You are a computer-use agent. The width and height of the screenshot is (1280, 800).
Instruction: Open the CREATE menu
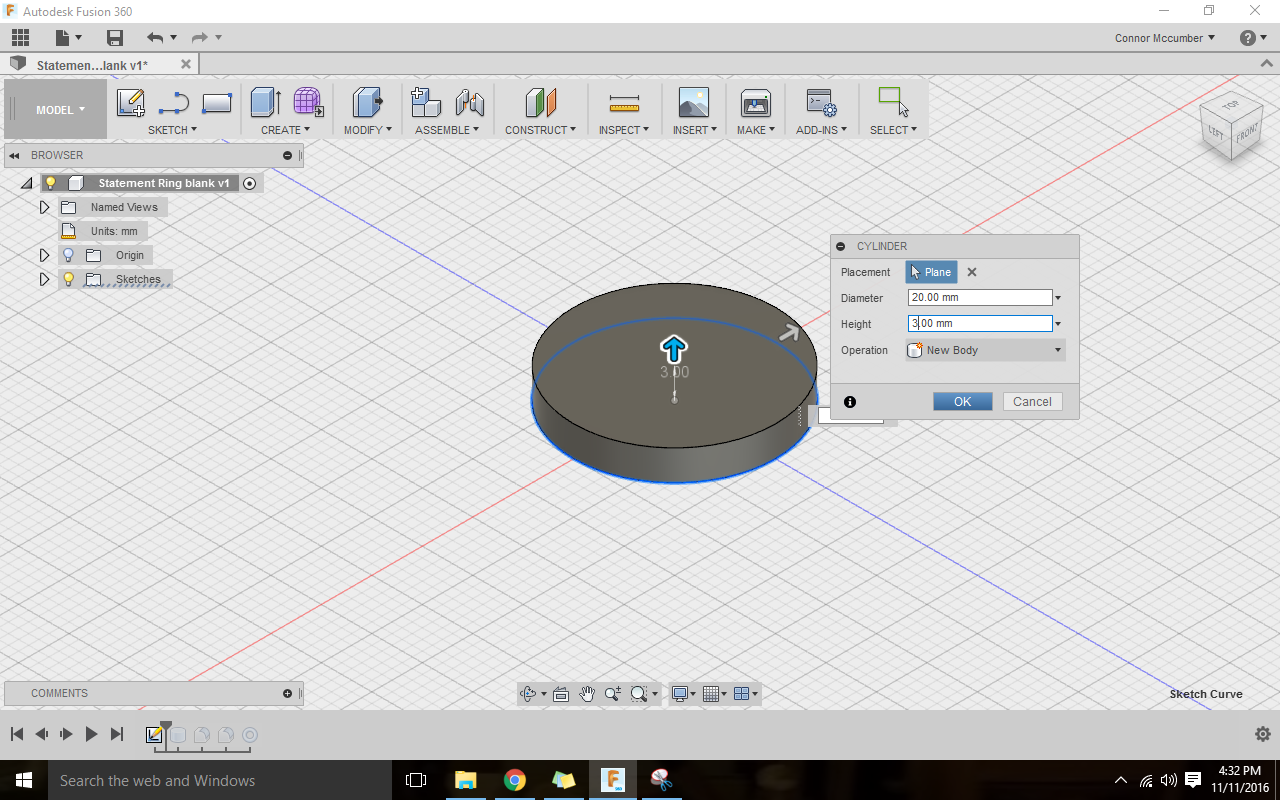(x=285, y=130)
